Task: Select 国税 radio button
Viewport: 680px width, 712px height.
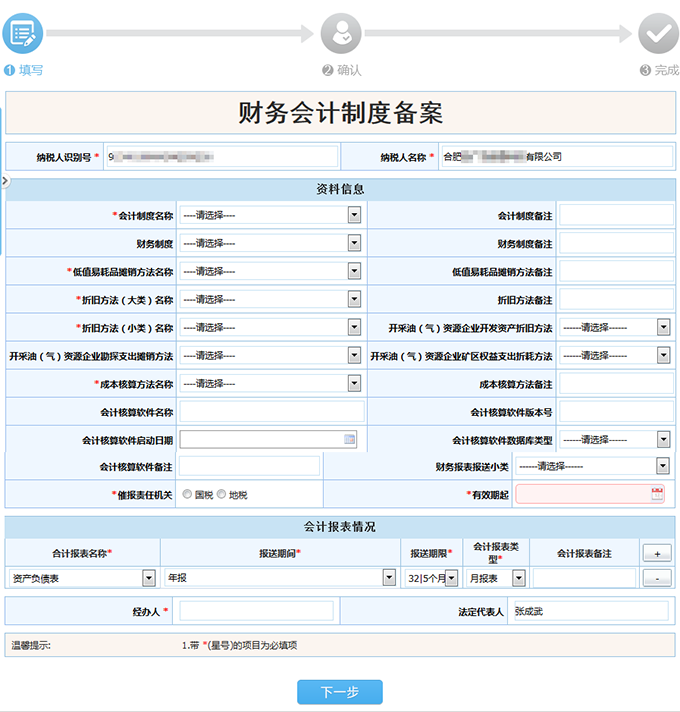Action: [x=186, y=494]
